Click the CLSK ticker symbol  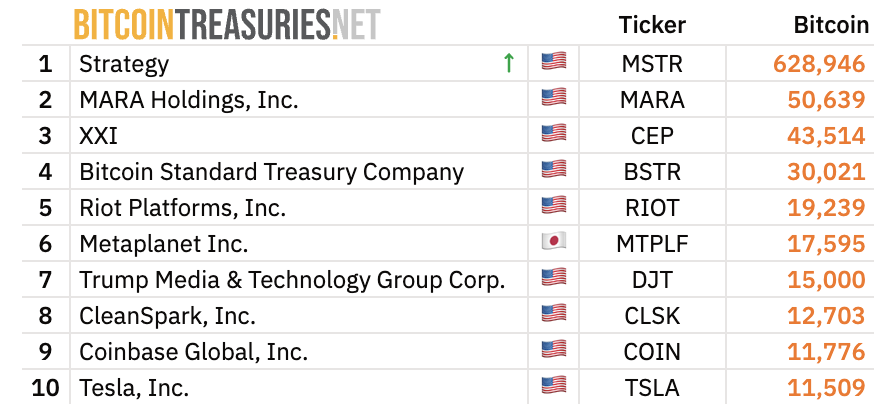(652, 316)
